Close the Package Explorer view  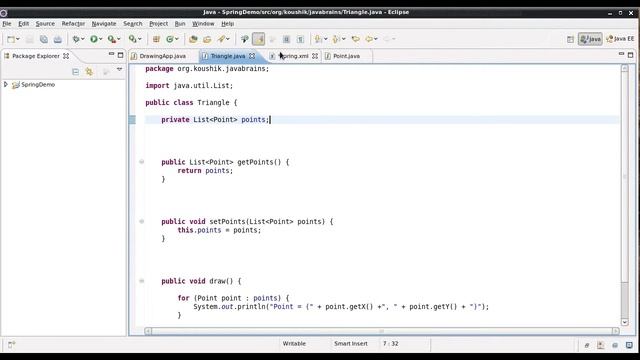(x=66, y=56)
